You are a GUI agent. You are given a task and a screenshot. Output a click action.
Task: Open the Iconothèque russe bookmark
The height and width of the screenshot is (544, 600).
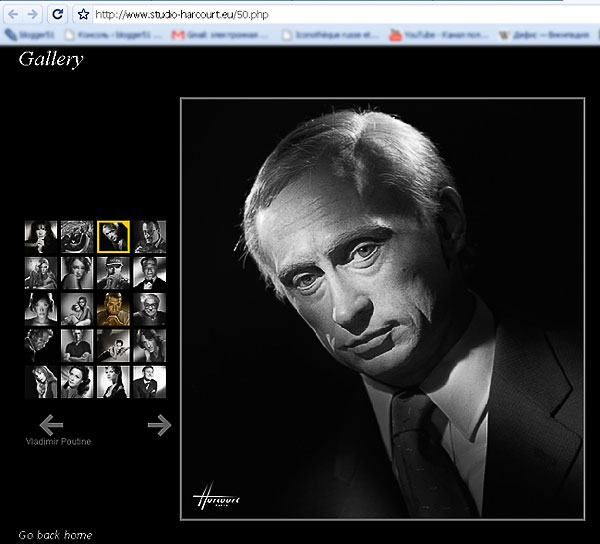[331, 35]
